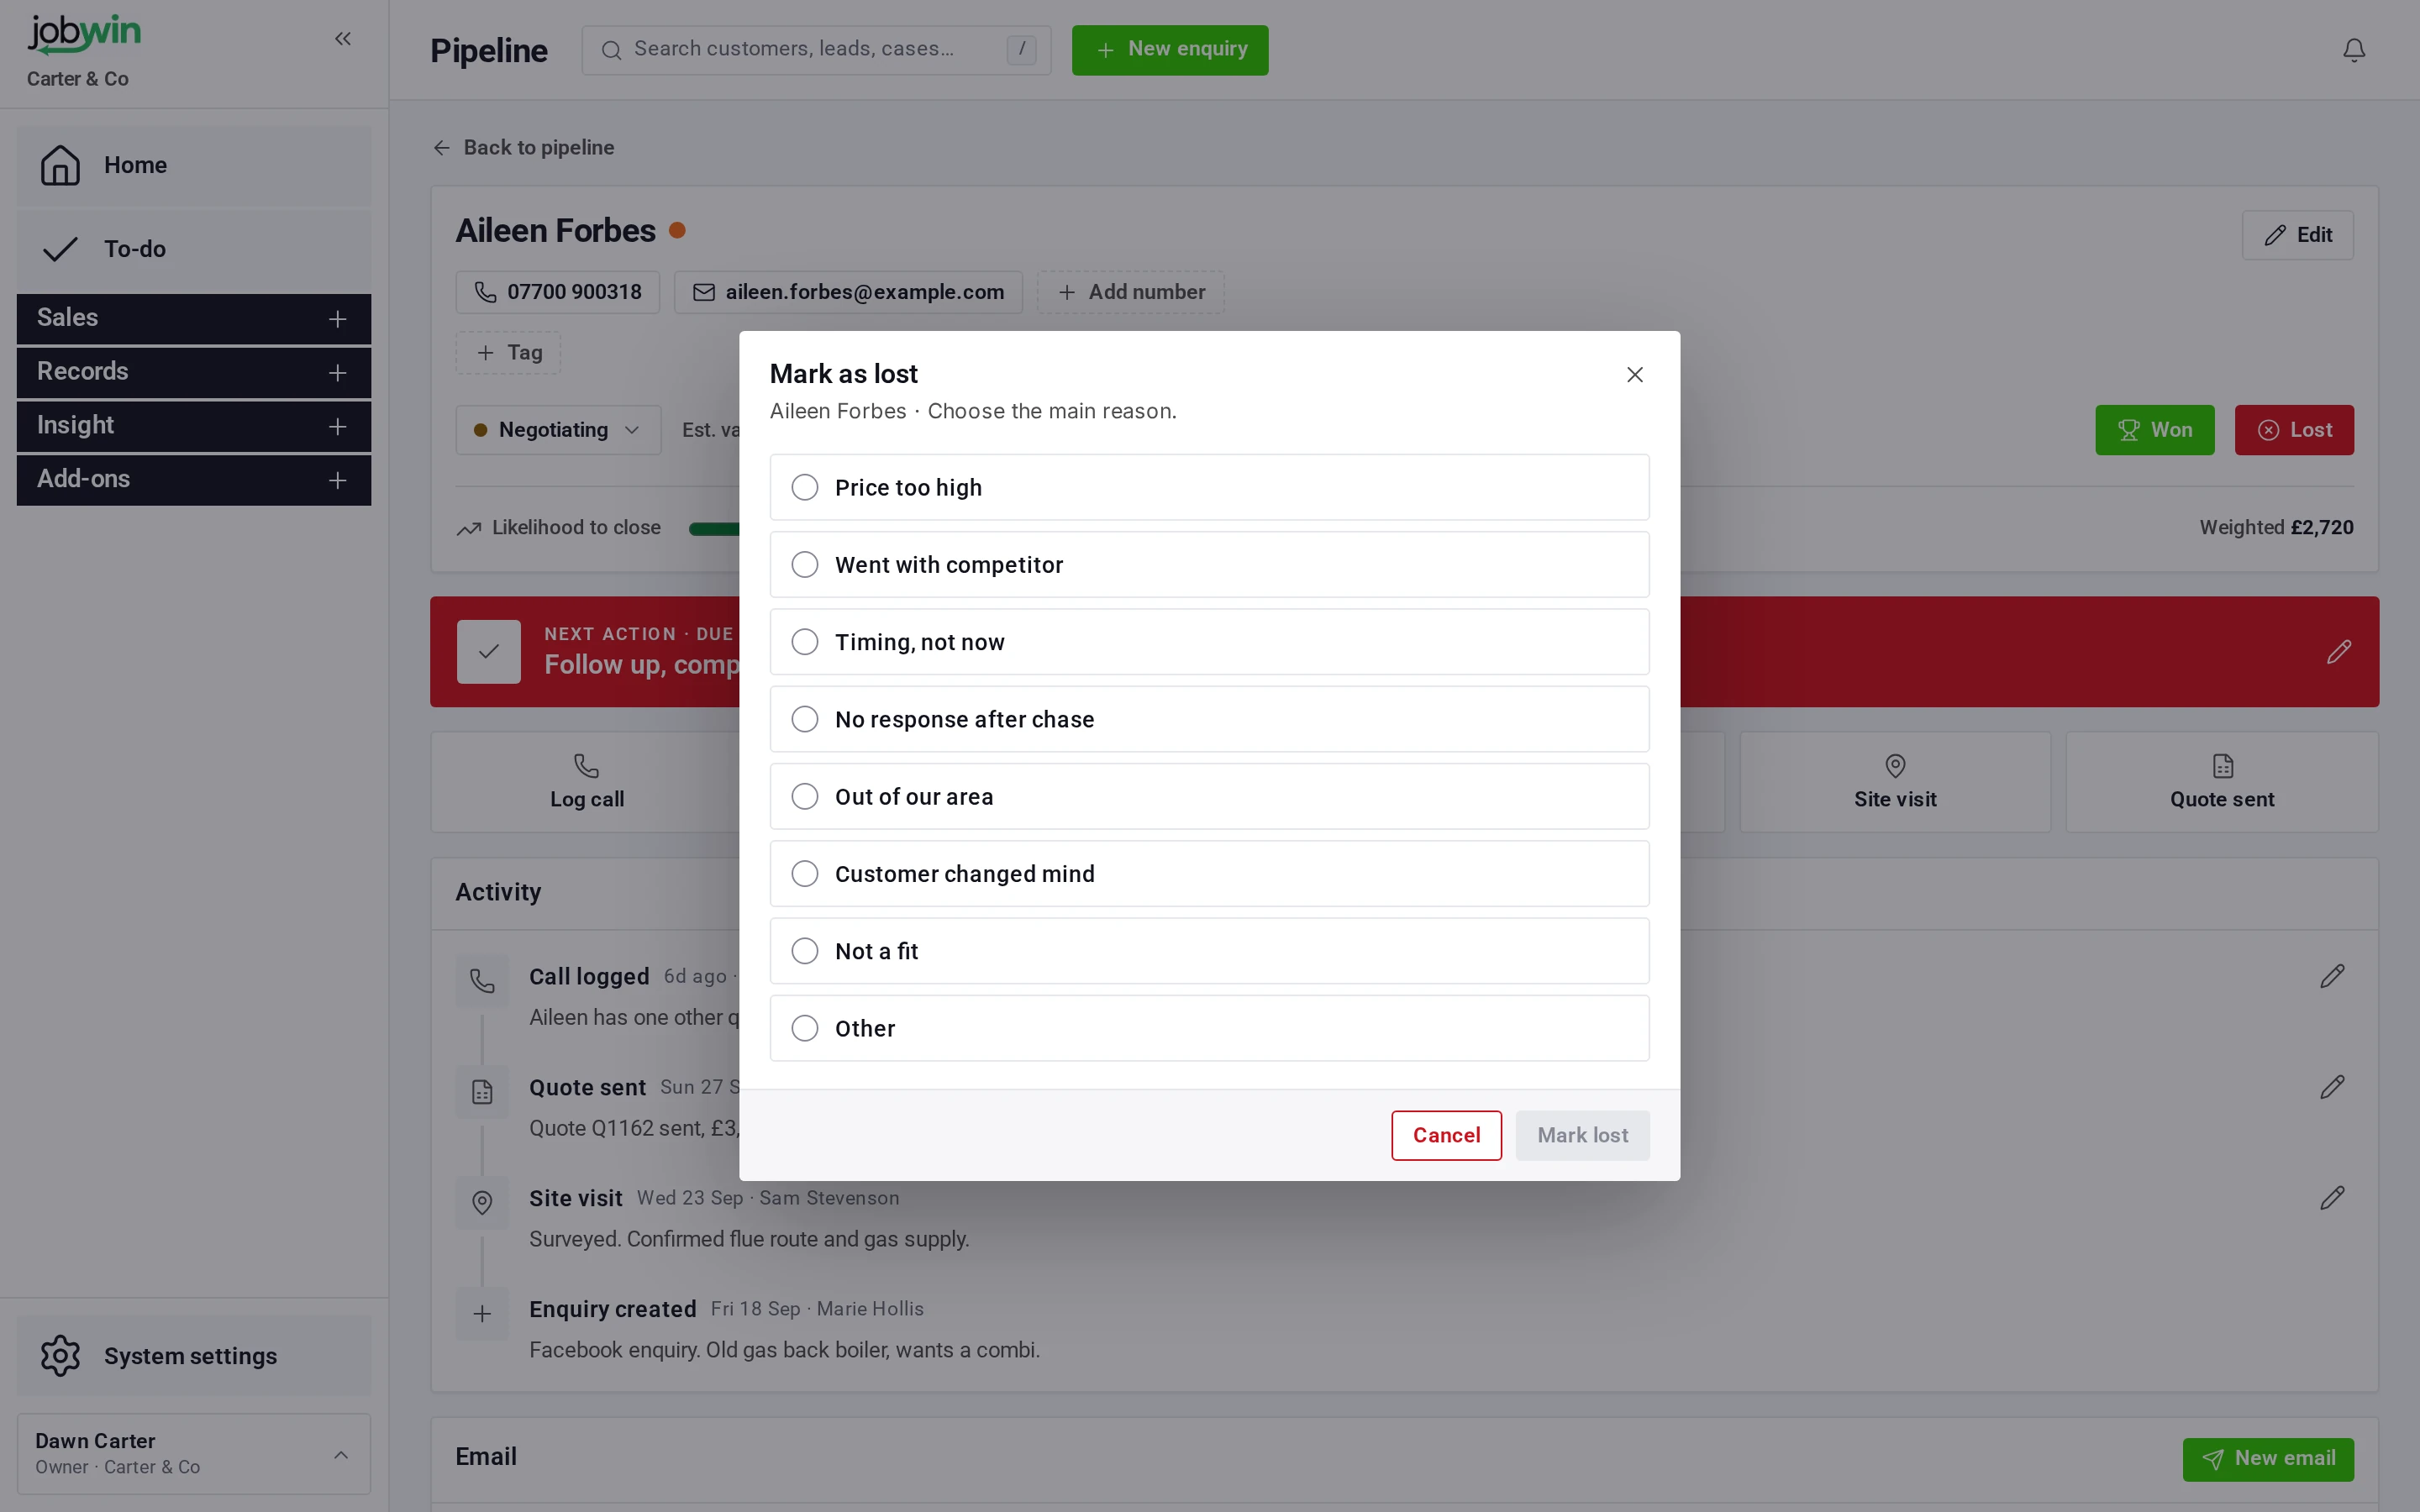The height and width of the screenshot is (1512, 2420).
Task: Edit the Quote sent activity entry
Action: 2332,1087
